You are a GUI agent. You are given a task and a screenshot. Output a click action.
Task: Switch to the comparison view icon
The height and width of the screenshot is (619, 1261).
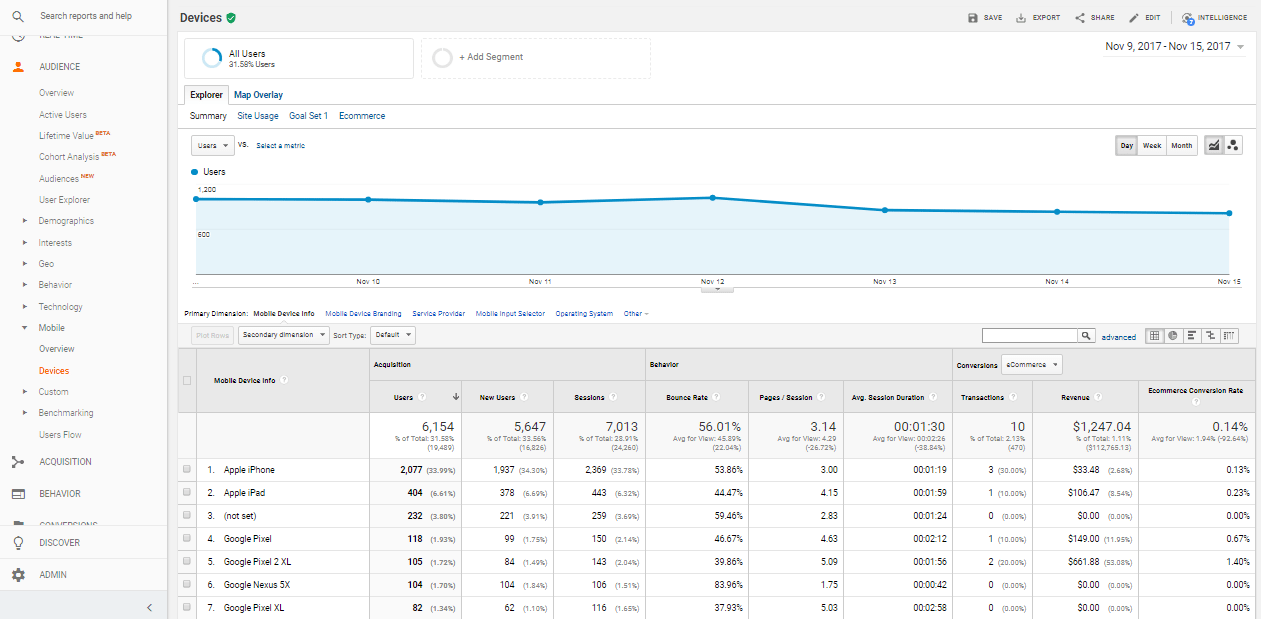pyautogui.click(x=1210, y=336)
